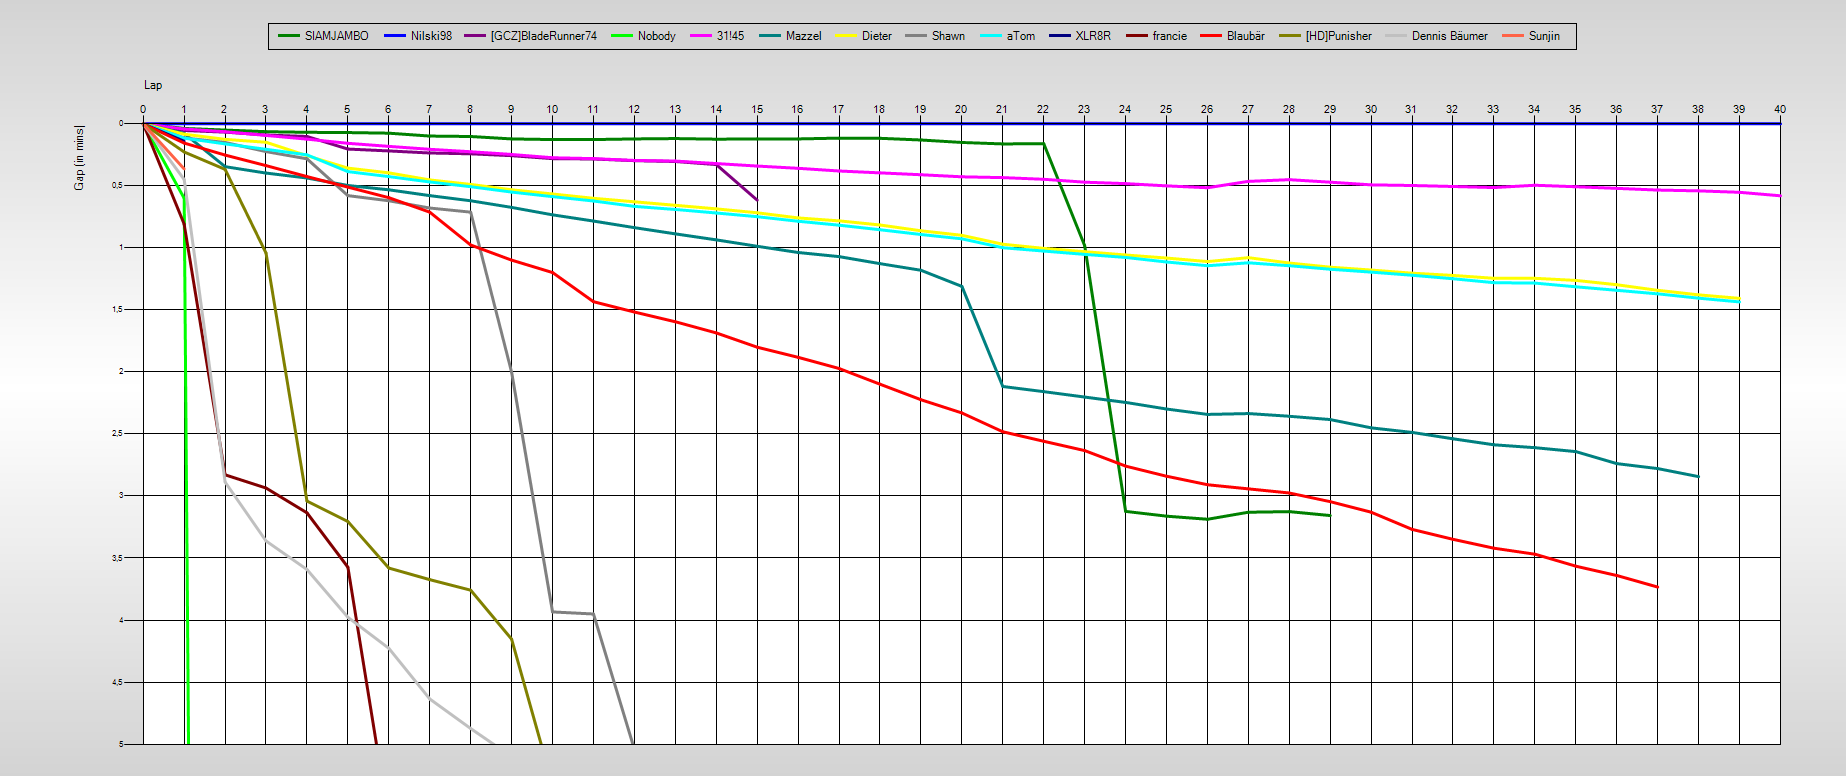Image resolution: width=1846 pixels, height=776 pixels.
Task: Click purple BladeRunner74 line end at lap 15
Action: coord(757,200)
